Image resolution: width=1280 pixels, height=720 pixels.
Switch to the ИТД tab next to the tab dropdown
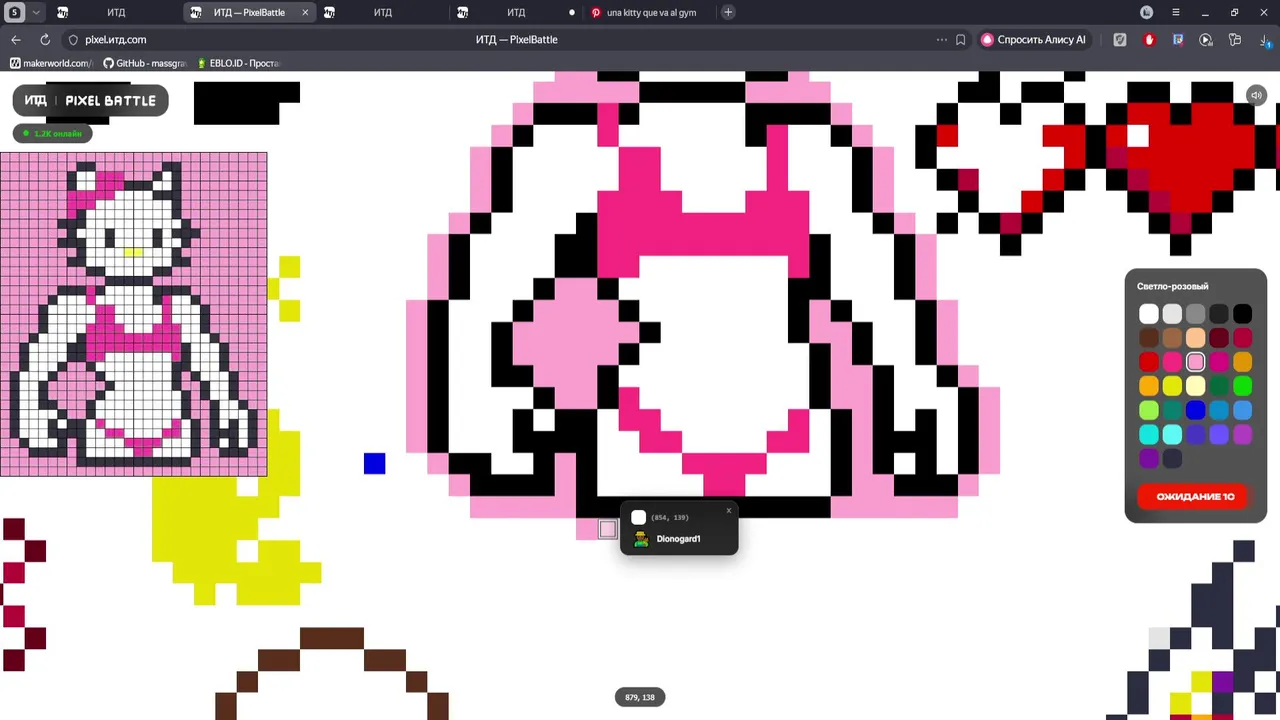tap(116, 12)
